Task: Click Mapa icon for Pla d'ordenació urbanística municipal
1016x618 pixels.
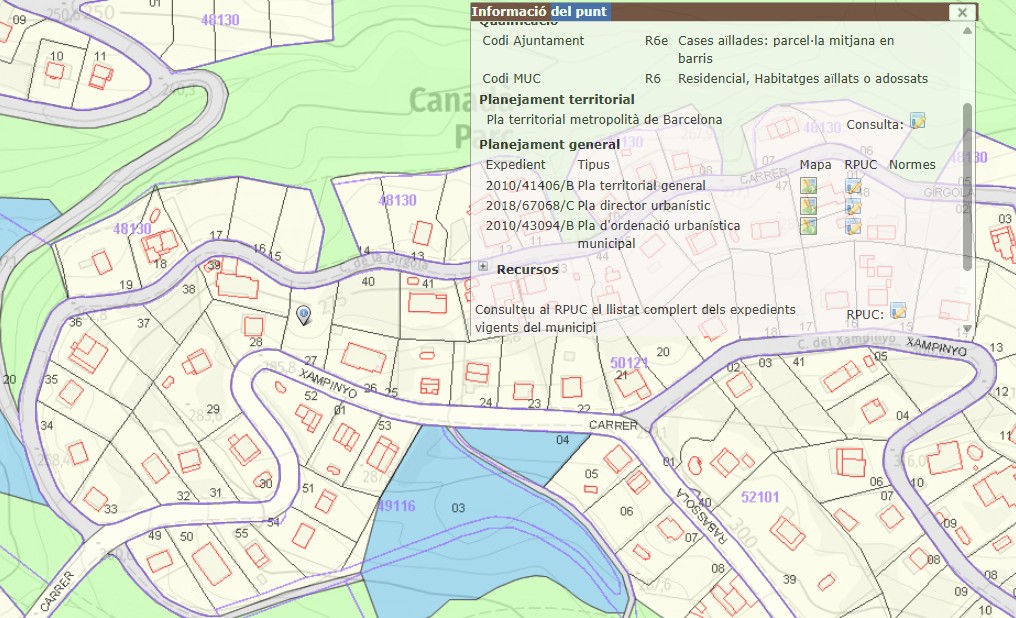Action: [x=809, y=225]
